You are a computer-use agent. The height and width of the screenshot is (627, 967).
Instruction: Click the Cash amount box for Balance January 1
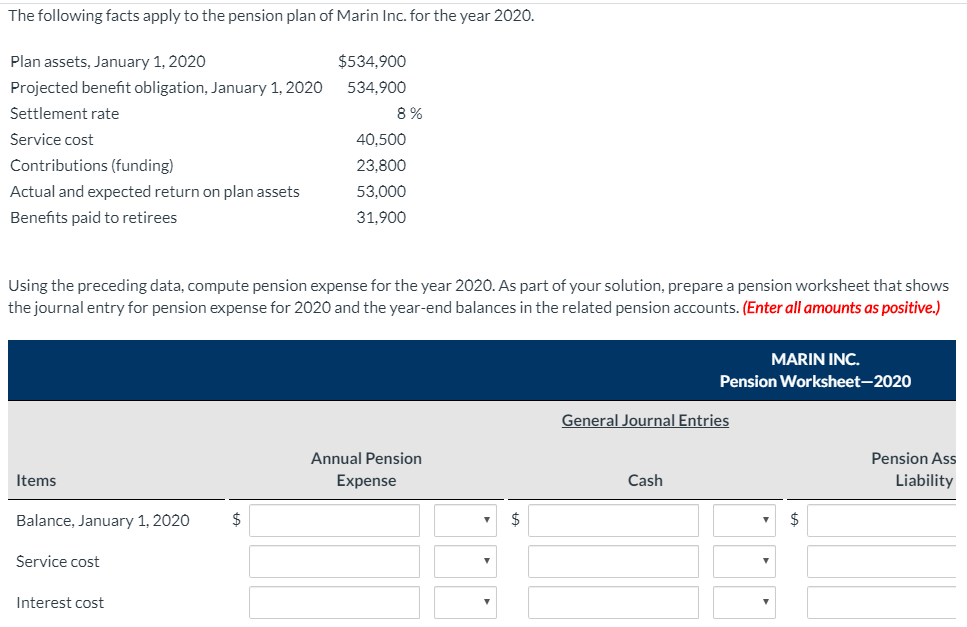coord(612,520)
